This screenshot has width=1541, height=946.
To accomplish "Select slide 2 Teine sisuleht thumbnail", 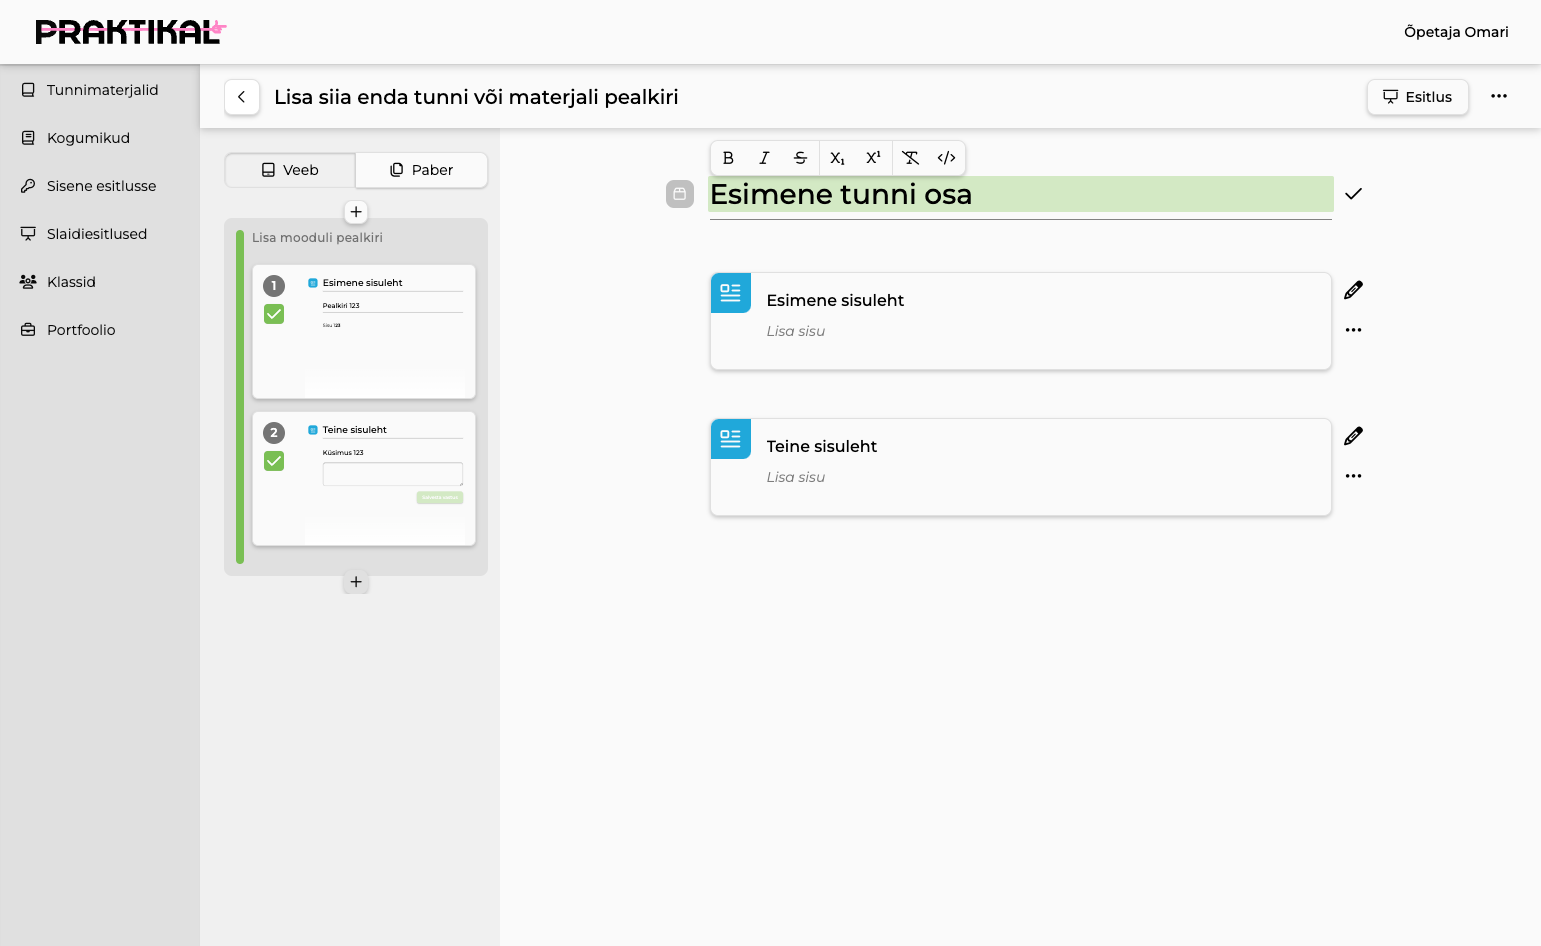I will pos(364,479).
